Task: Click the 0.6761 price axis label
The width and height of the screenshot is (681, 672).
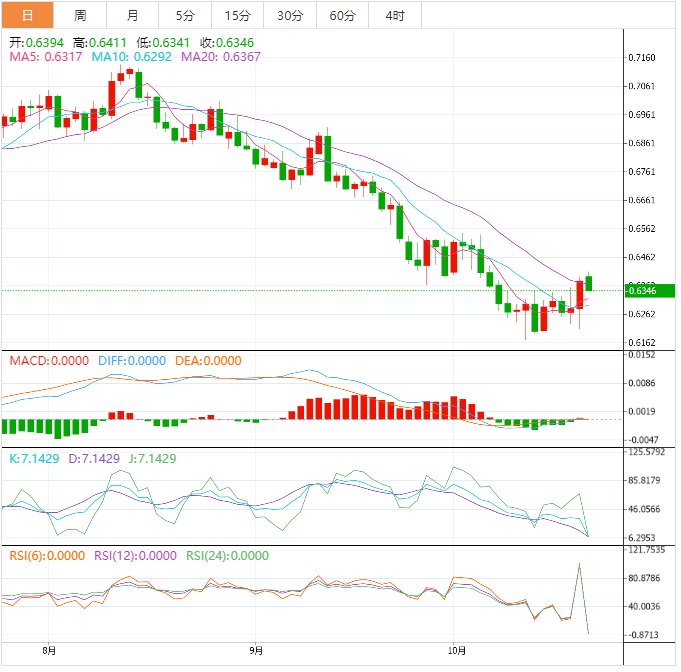Action: 642,172
